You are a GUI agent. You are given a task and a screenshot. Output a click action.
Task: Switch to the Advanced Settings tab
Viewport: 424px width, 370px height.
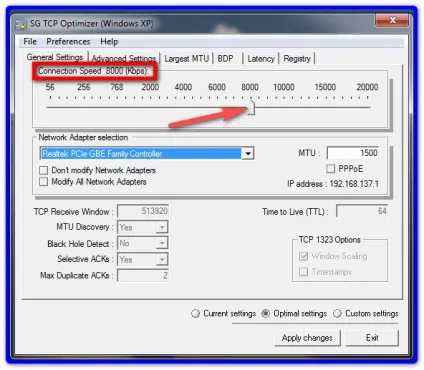[x=124, y=59]
